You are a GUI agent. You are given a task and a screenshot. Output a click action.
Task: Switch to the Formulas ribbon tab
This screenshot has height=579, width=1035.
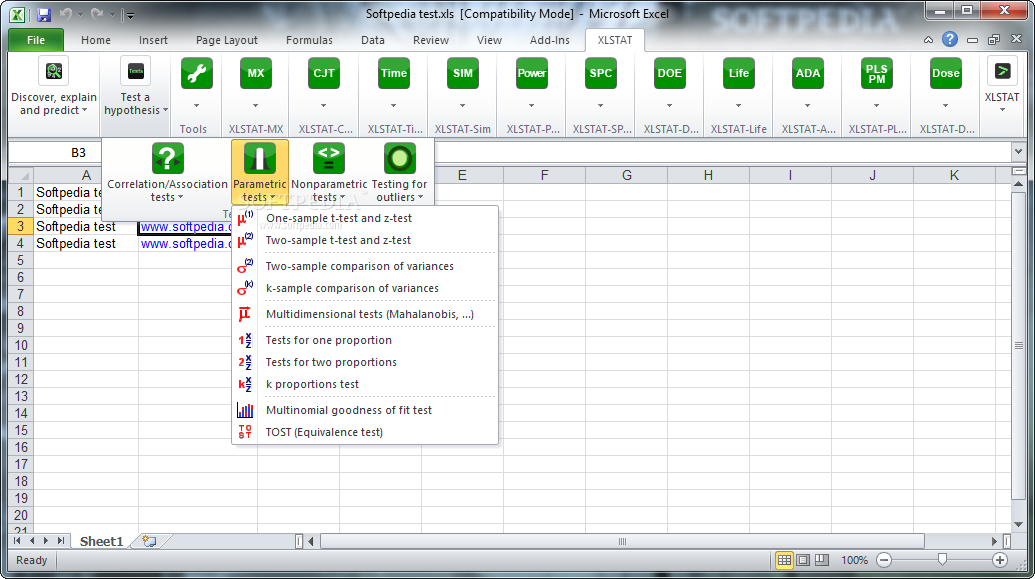tap(310, 40)
